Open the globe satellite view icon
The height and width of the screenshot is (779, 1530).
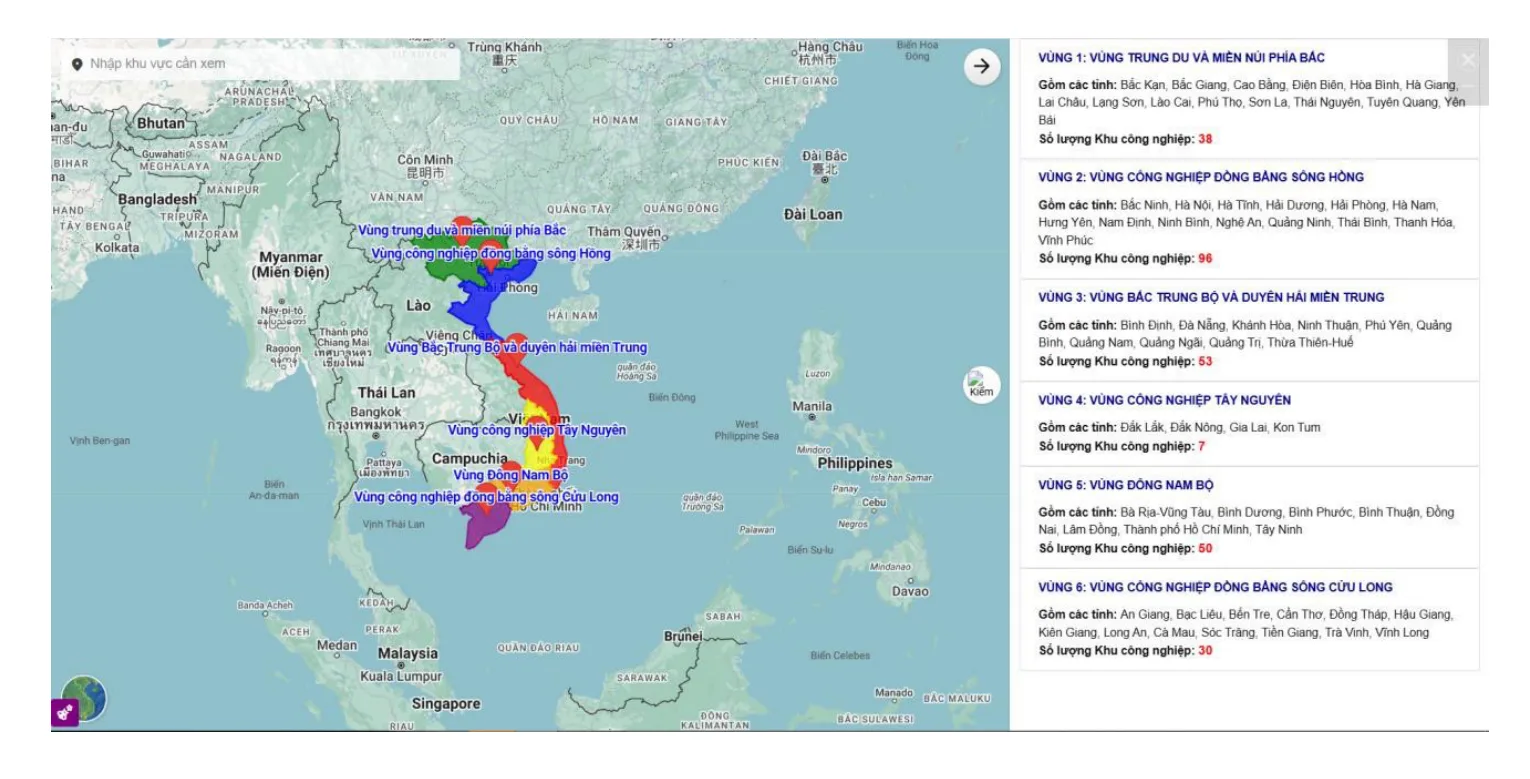pos(85,698)
